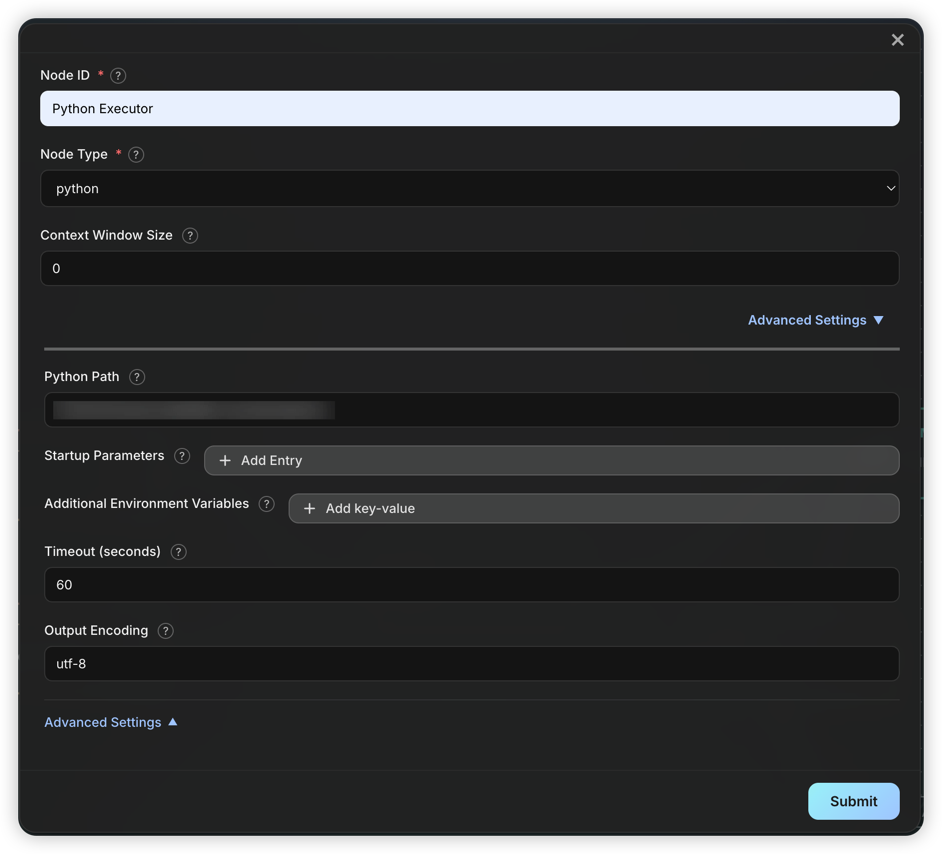Screen dimensions: 942x854
Task: Add key-value environment variable
Action: click(x=593, y=509)
